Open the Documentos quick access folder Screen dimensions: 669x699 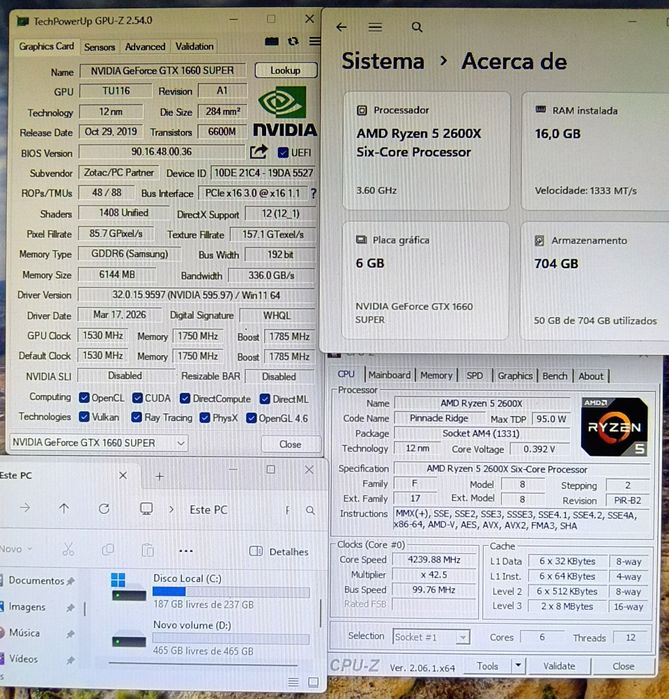coord(37,580)
